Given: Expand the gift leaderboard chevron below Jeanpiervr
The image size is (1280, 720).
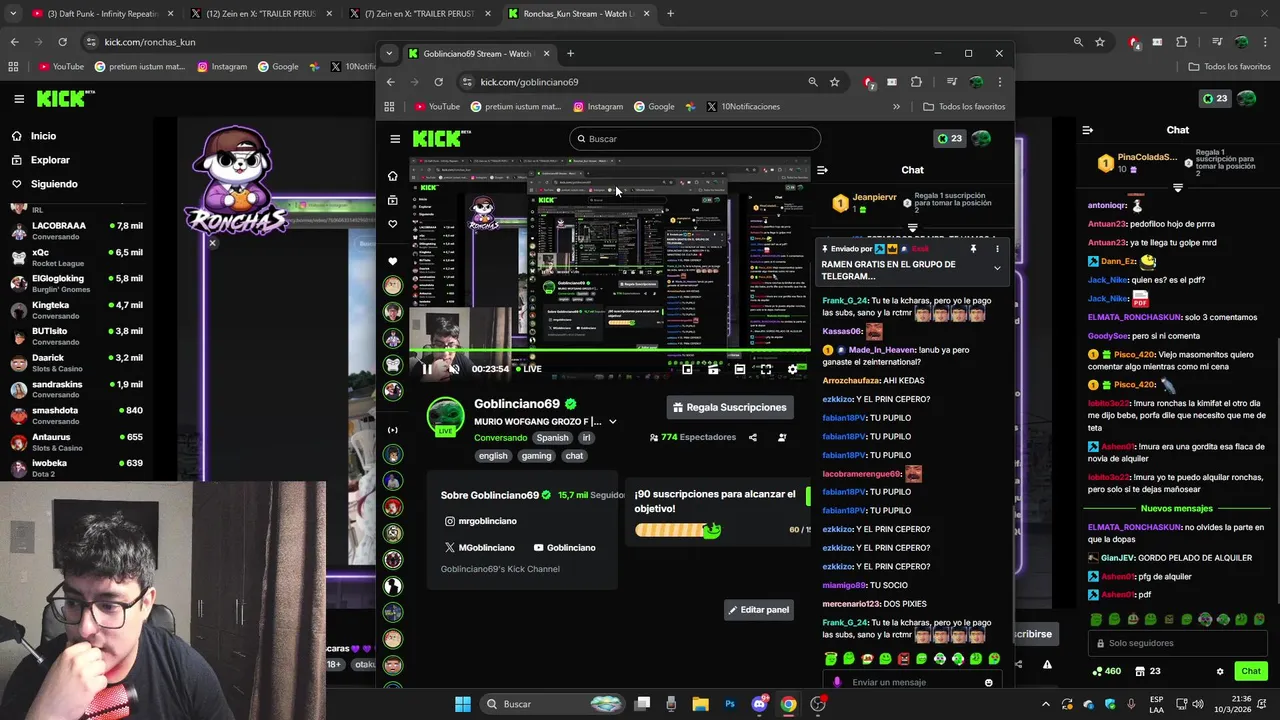Looking at the screenshot, I should (912, 228).
